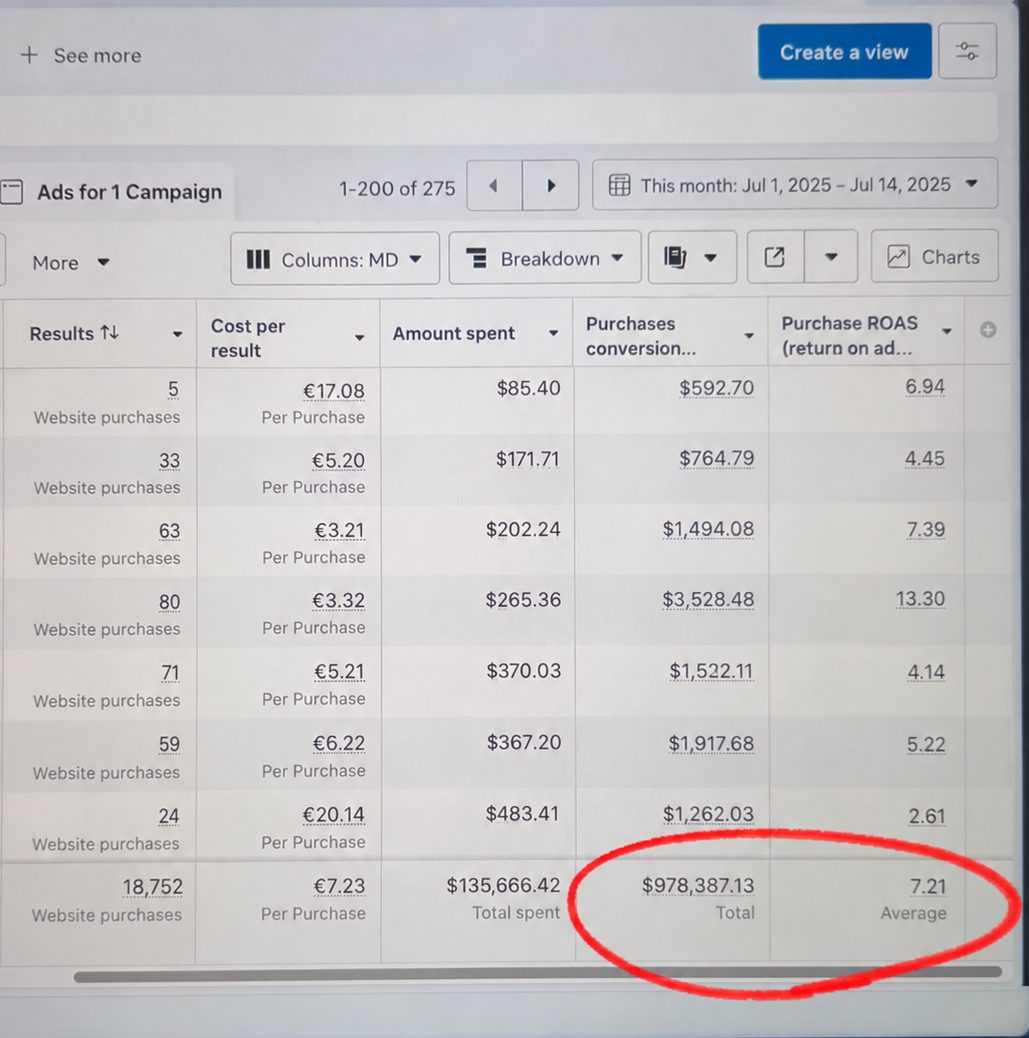1029x1038 pixels.
Task: Click the total conversion value $978,387.13
Action: coord(698,885)
